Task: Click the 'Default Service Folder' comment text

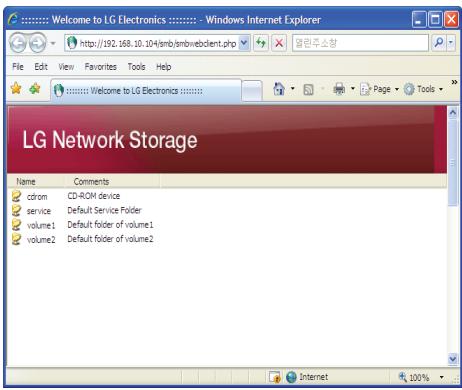Action: (104, 210)
